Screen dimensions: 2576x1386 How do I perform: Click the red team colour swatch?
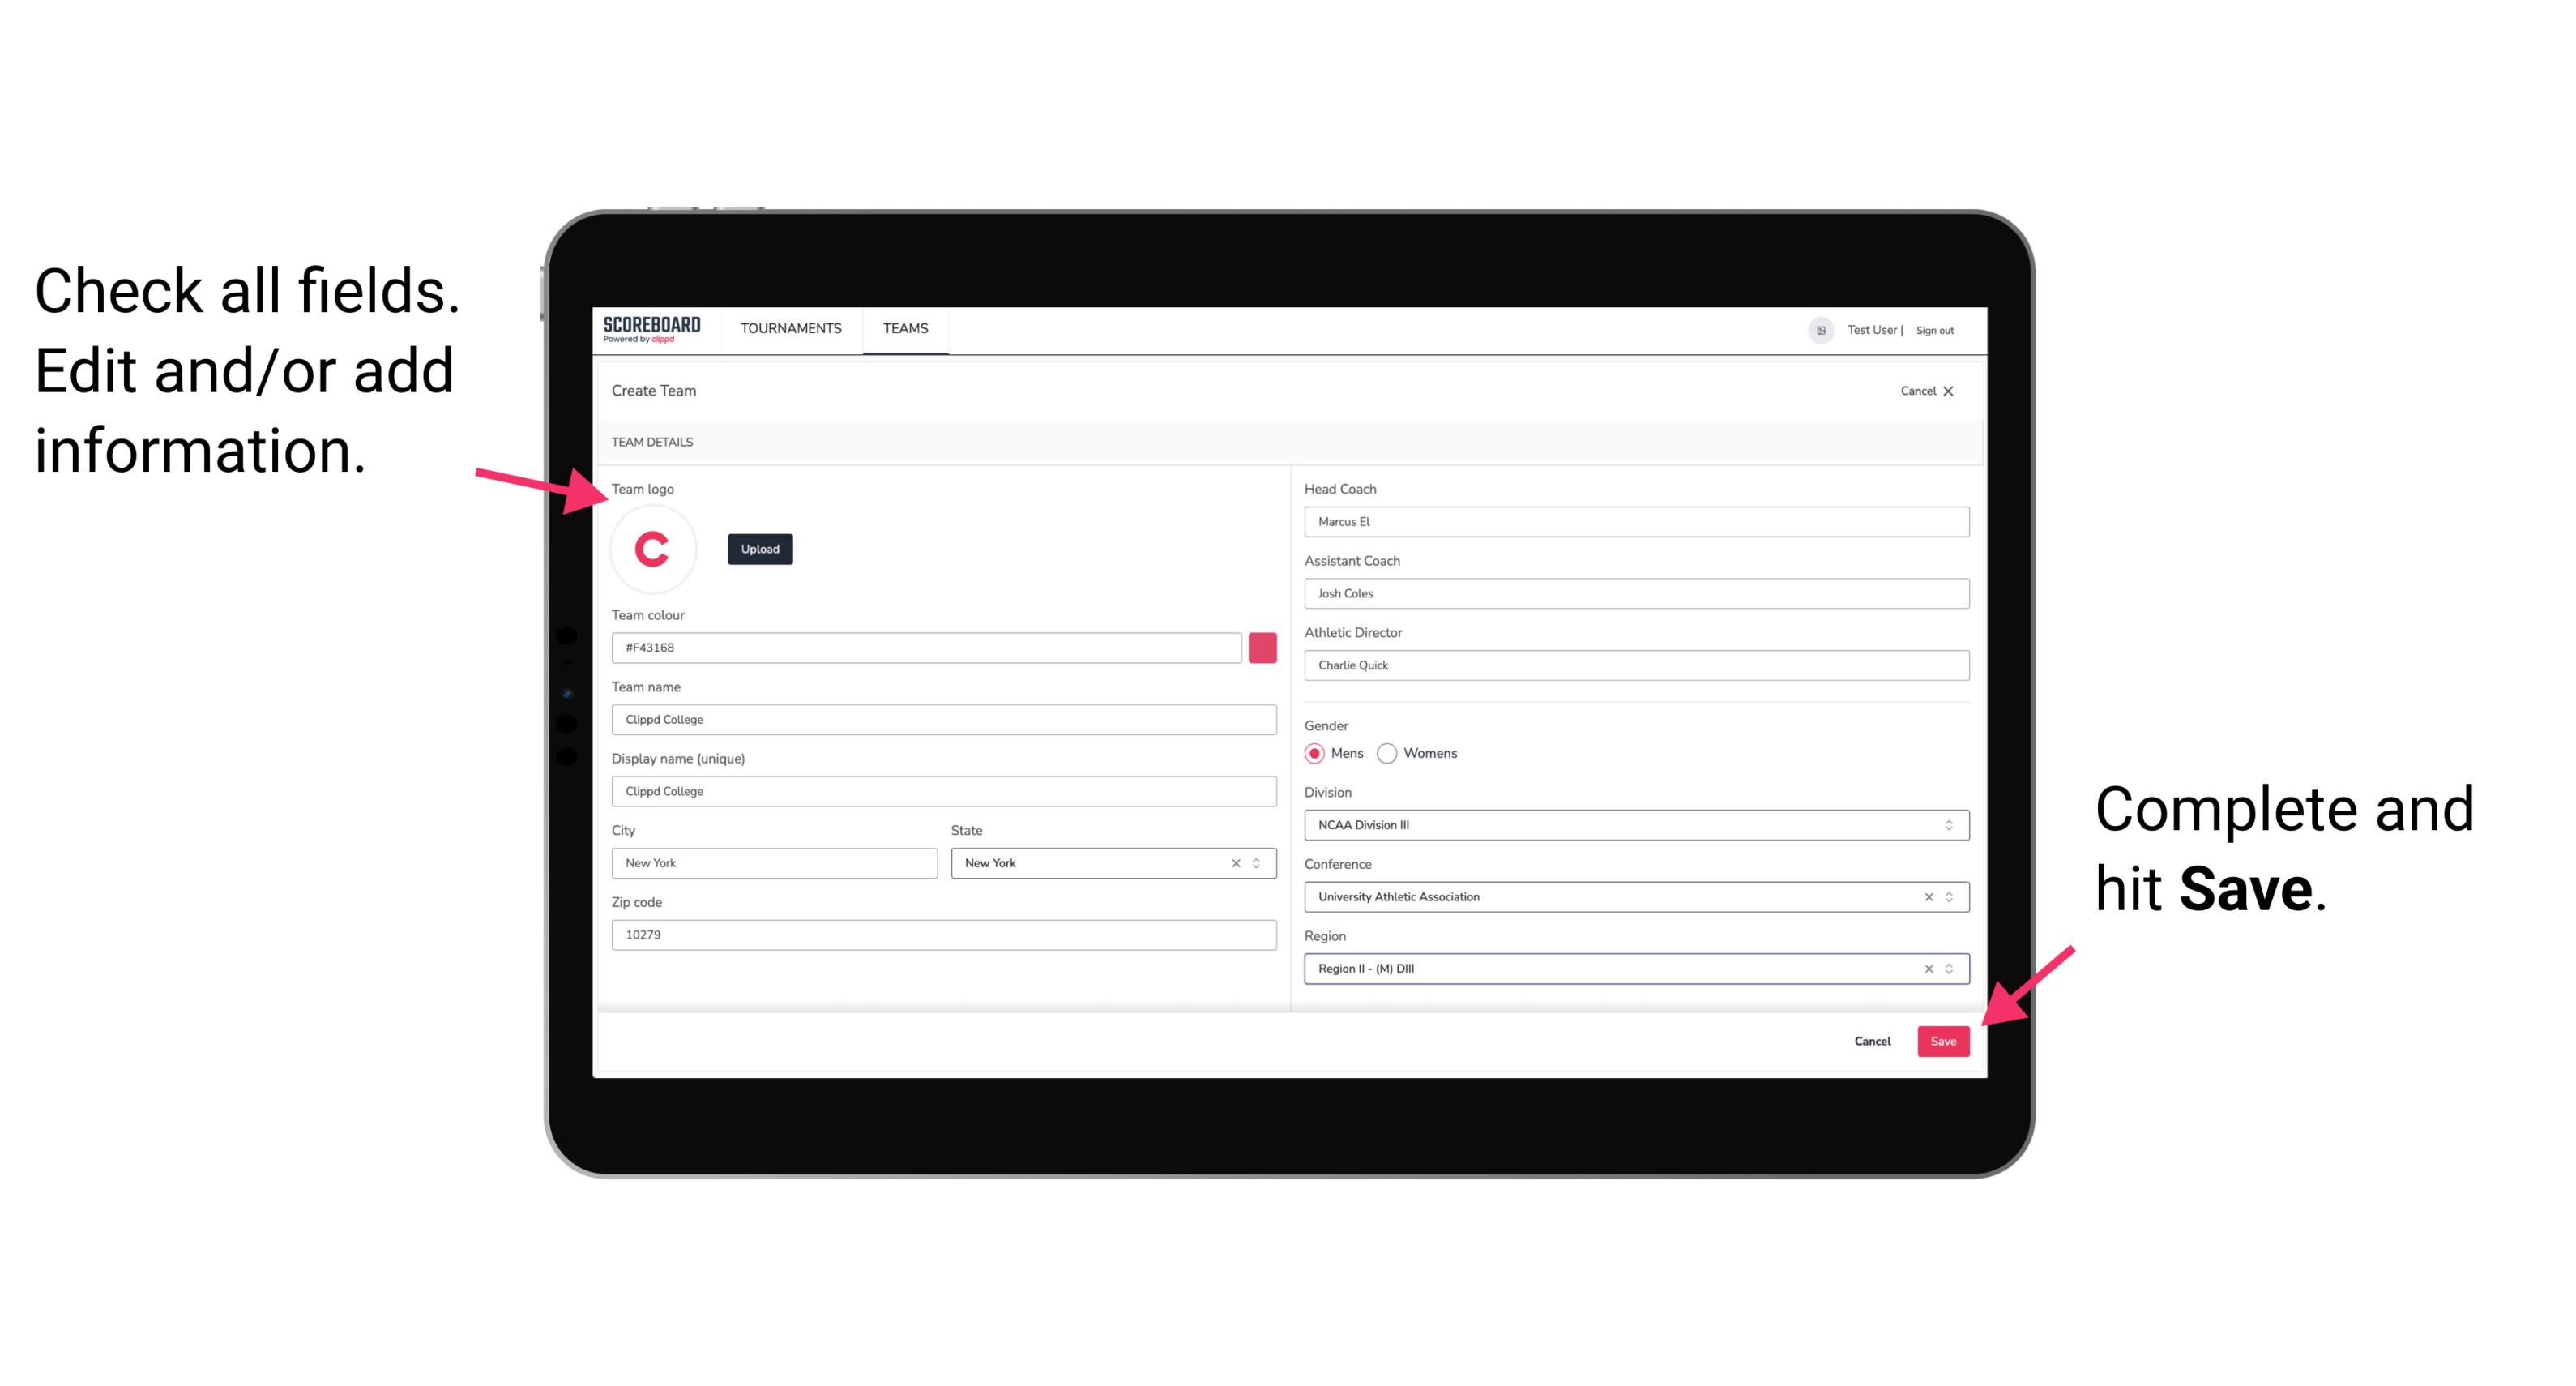click(x=1264, y=647)
